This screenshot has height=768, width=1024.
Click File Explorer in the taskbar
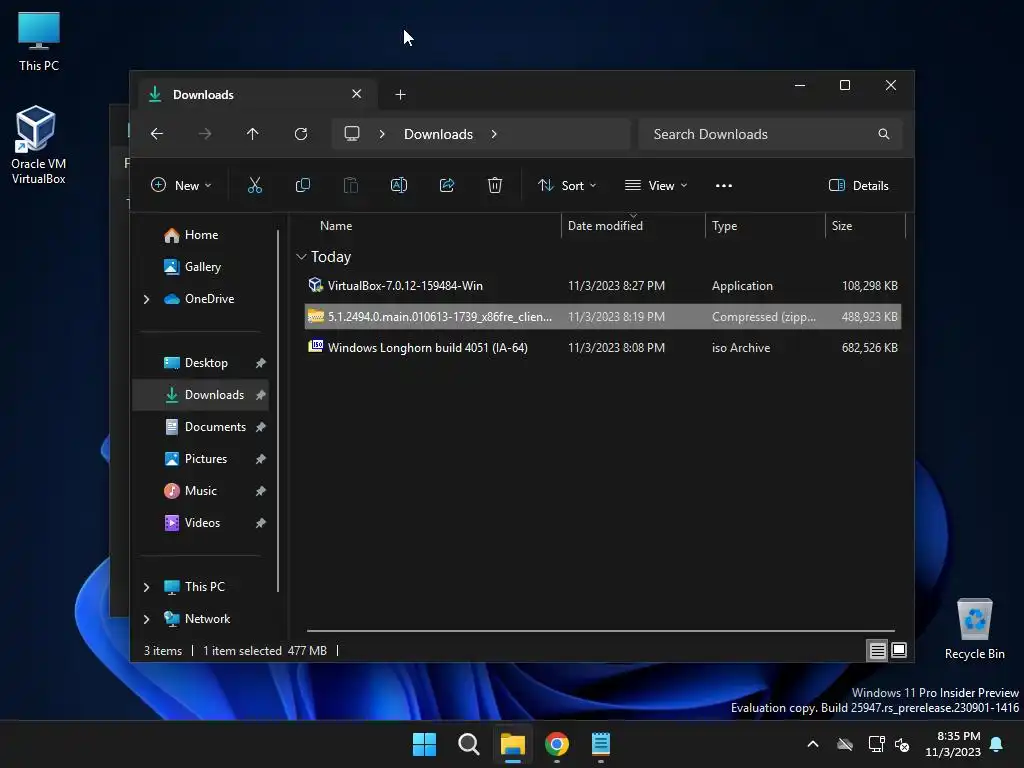[x=513, y=744]
